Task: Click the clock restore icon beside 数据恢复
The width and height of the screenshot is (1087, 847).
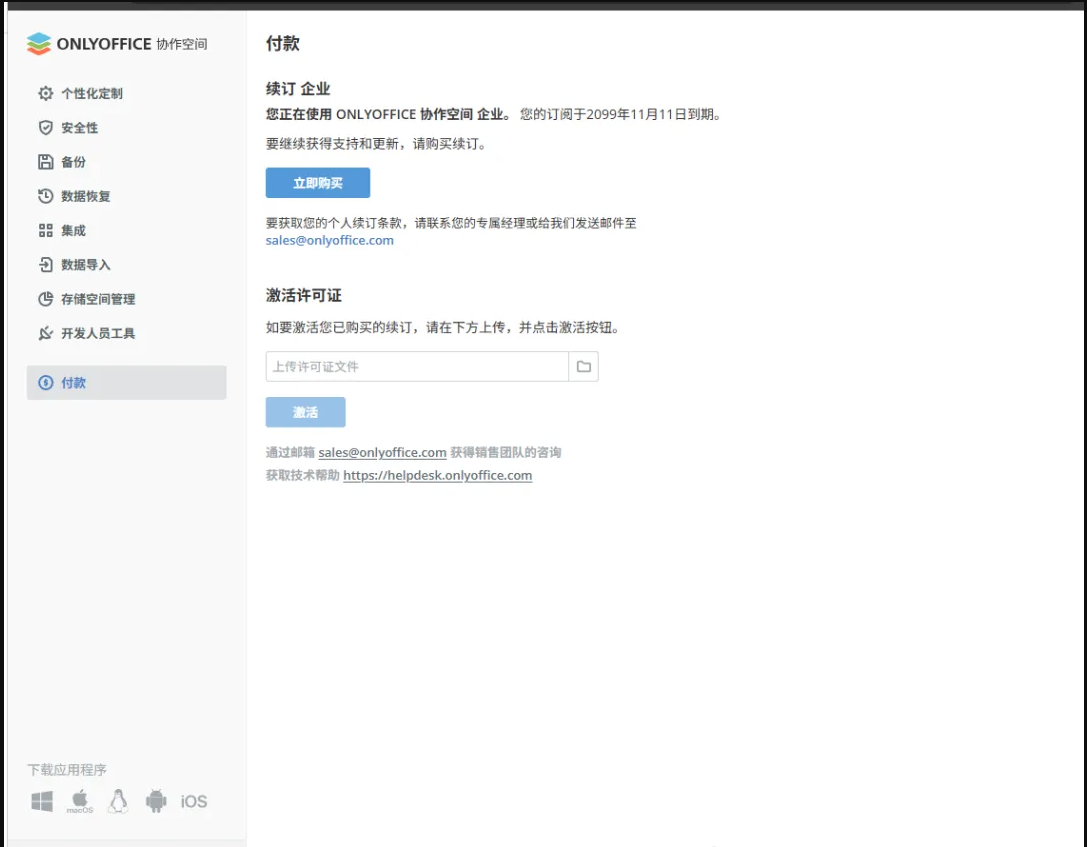Action: 46,196
